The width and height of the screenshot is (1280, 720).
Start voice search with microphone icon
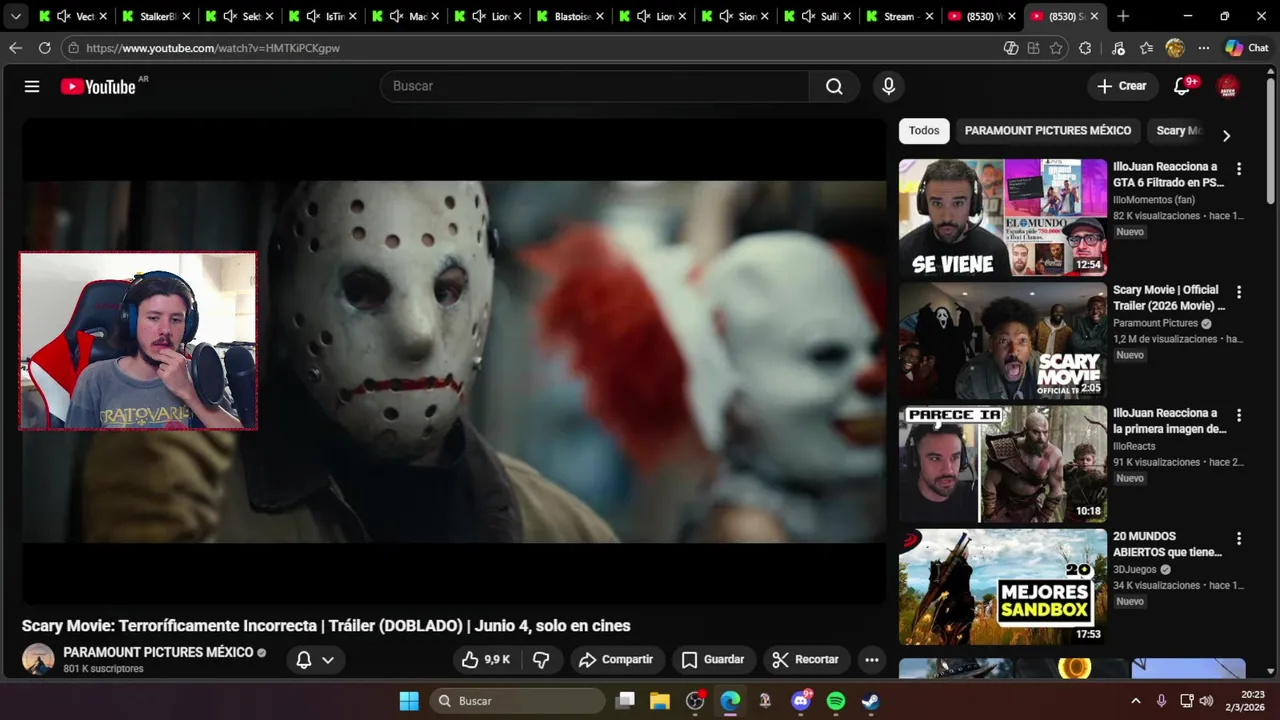pyautogui.click(x=888, y=86)
